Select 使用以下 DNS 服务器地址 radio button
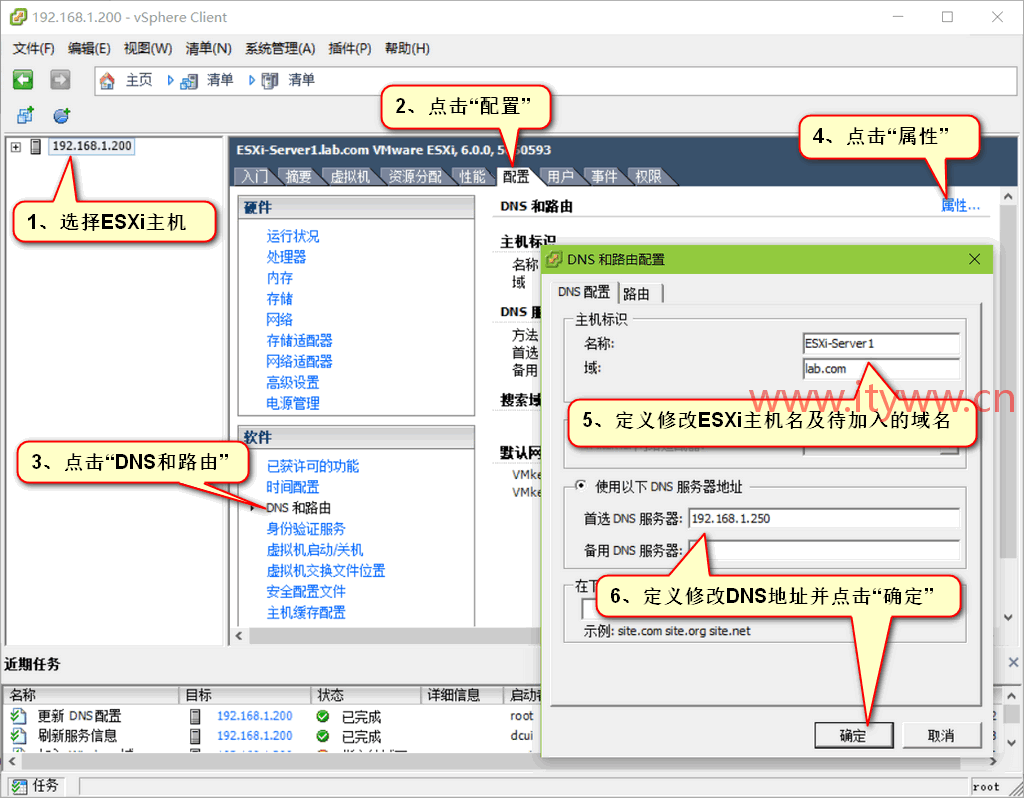1024x798 pixels. click(580, 485)
